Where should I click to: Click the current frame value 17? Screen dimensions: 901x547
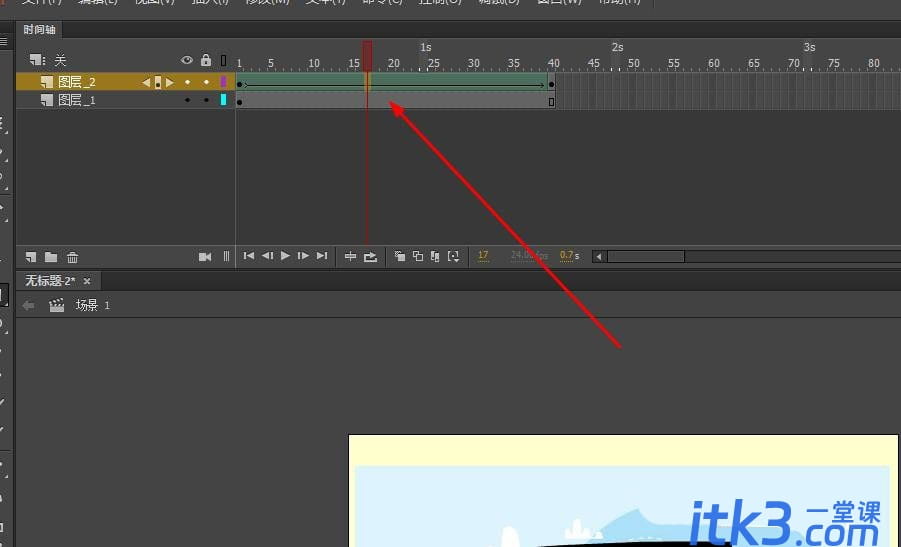[483, 255]
